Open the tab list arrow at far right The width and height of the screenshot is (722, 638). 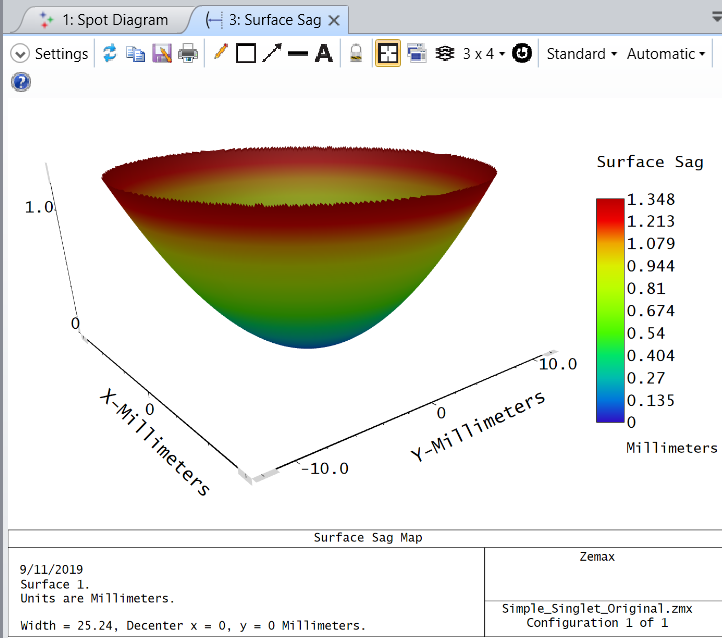[717, 17]
